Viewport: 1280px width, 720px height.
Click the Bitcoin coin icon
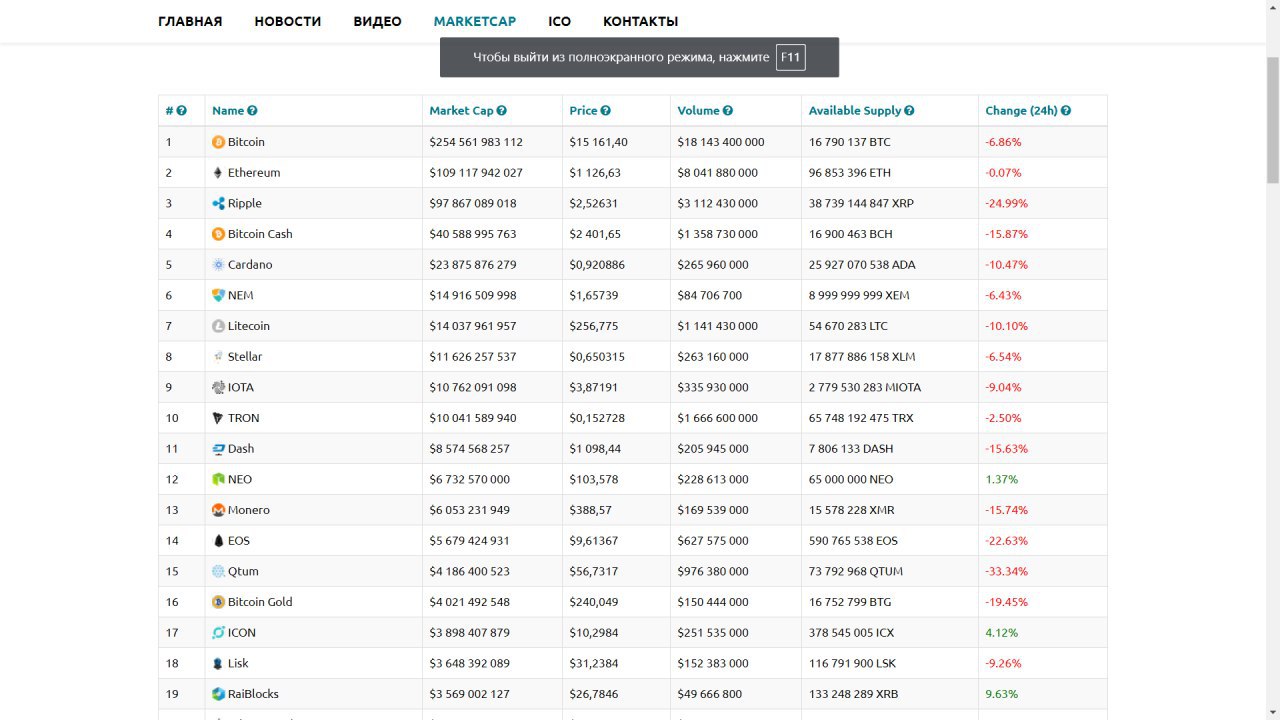point(218,142)
